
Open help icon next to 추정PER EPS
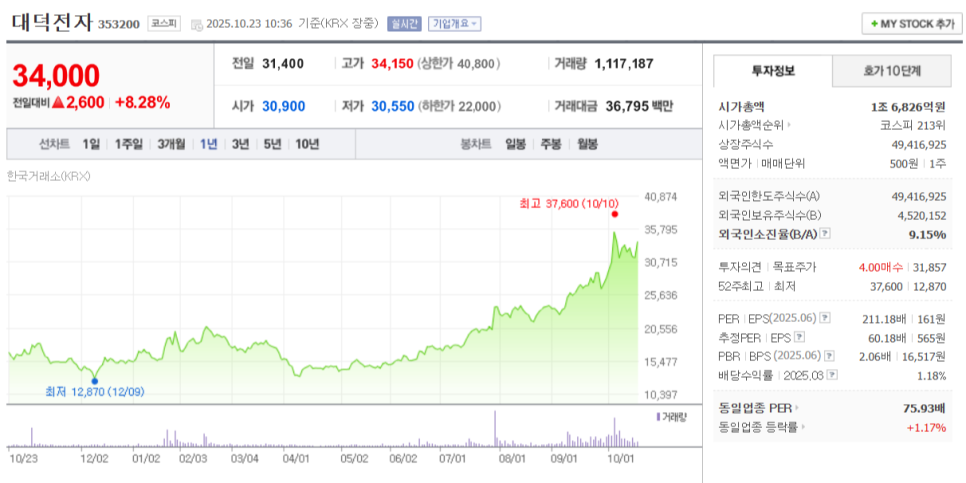point(800,338)
